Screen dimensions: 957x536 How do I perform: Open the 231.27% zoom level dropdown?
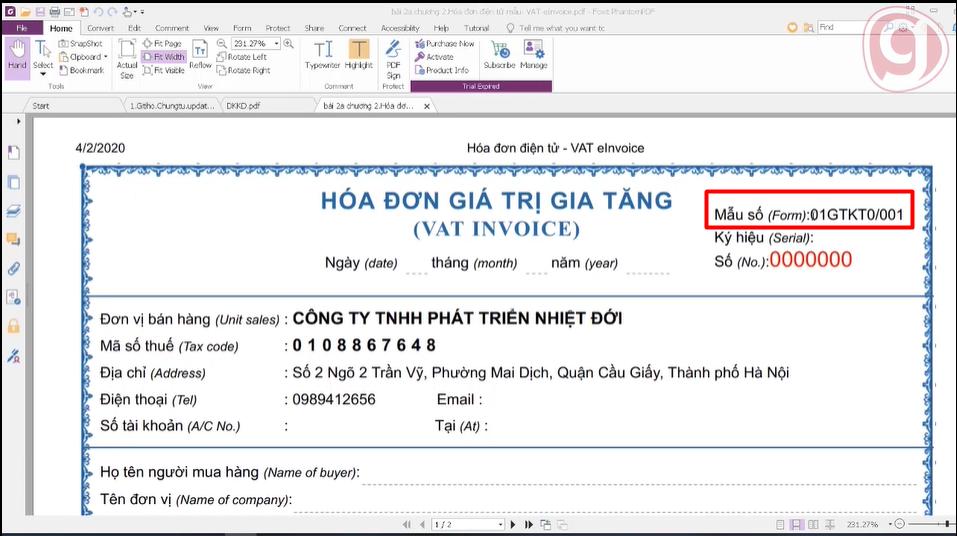coord(276,43)
